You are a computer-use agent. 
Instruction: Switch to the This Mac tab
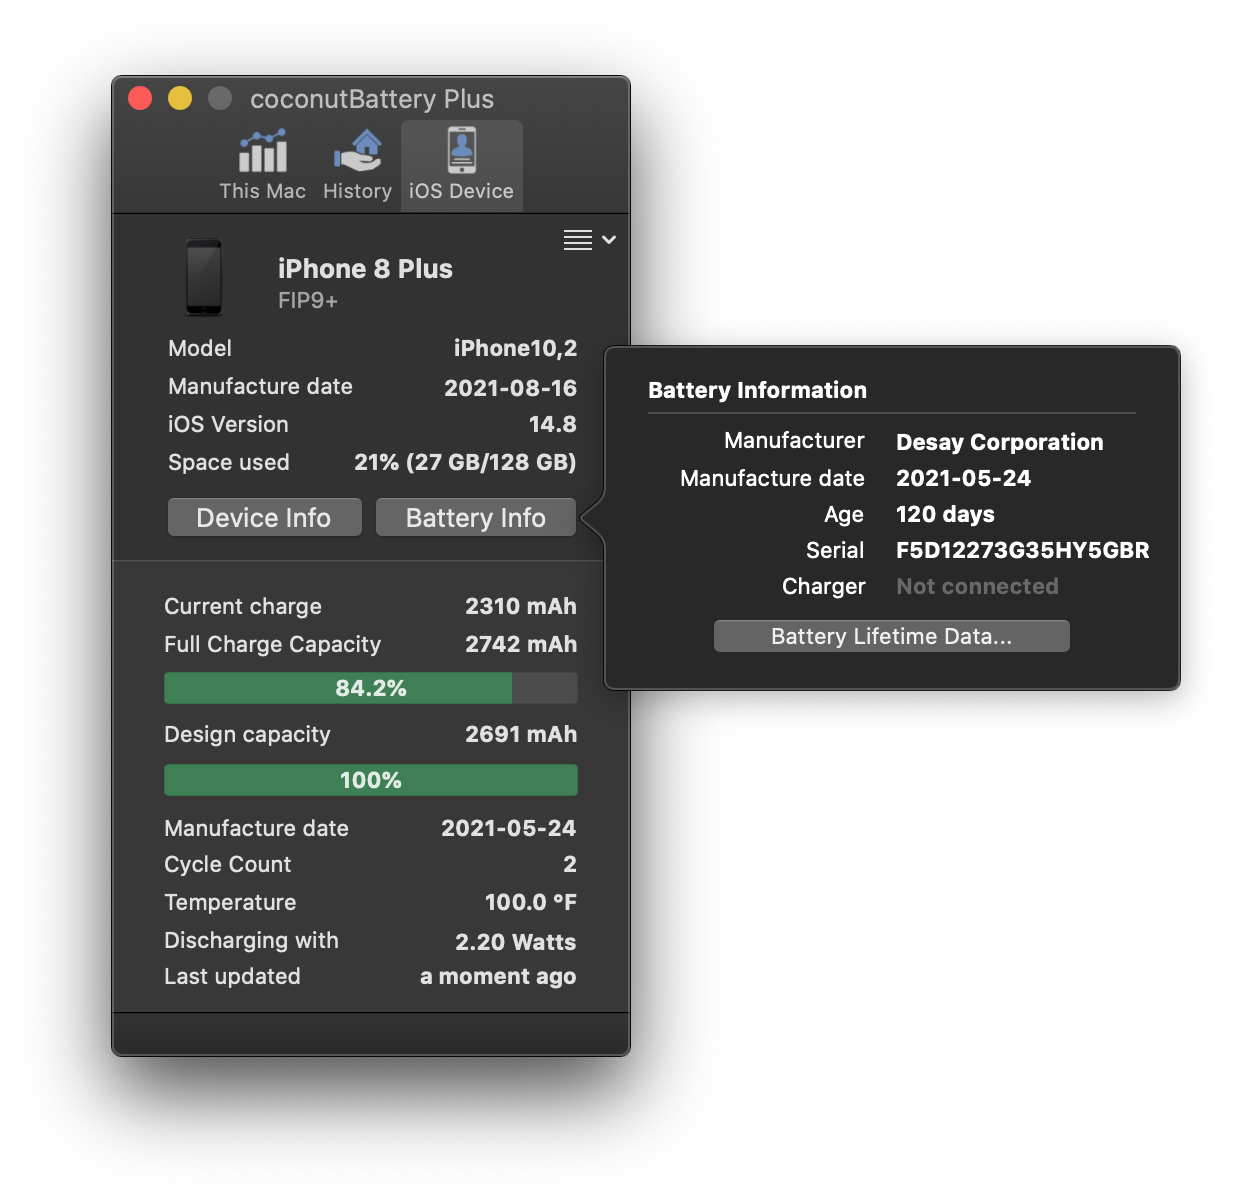point(262,165)
